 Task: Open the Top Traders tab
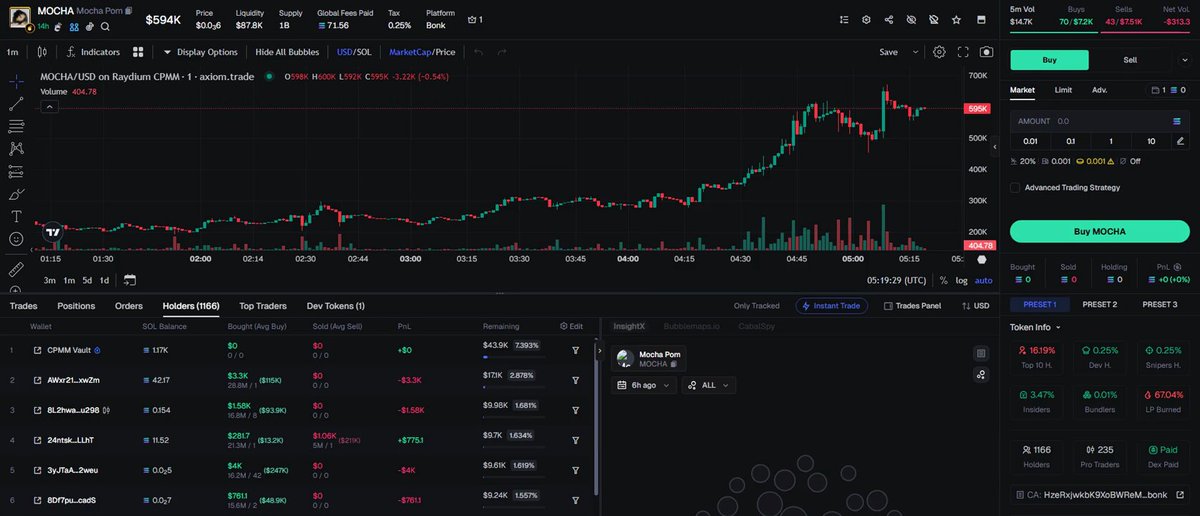[263, 306]
